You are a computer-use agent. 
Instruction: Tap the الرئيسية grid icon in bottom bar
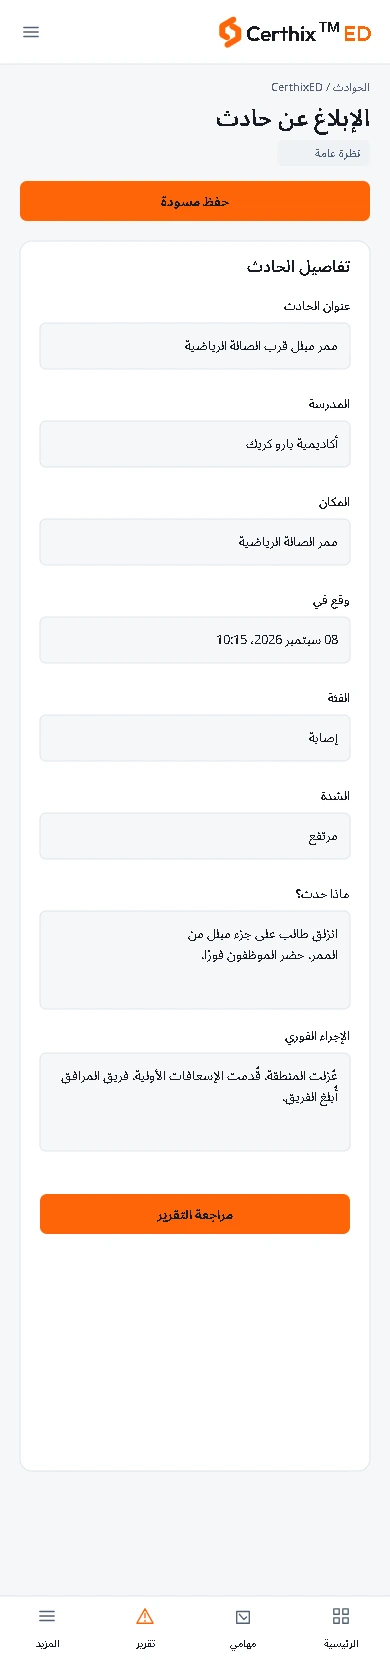point(341,1616)
